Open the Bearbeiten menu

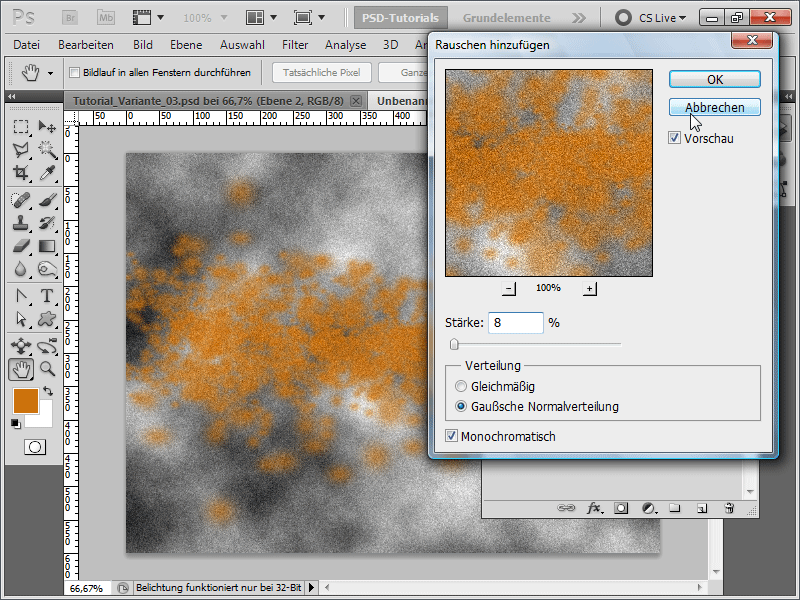(x=86, y=45)
